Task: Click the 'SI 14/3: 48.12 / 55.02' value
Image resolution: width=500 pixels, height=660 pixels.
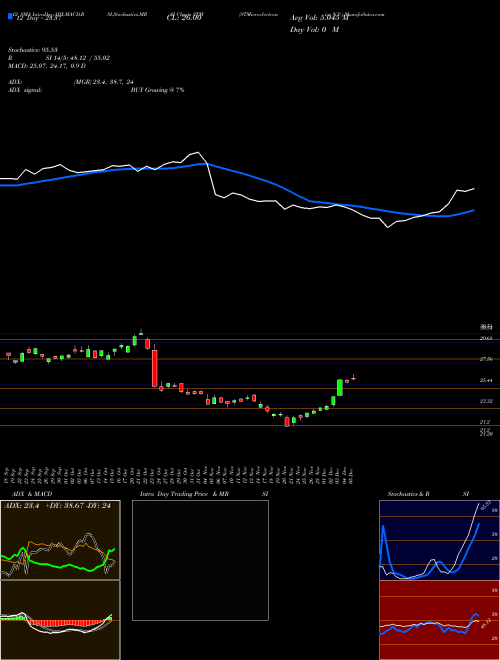Action: pos(78,58)
